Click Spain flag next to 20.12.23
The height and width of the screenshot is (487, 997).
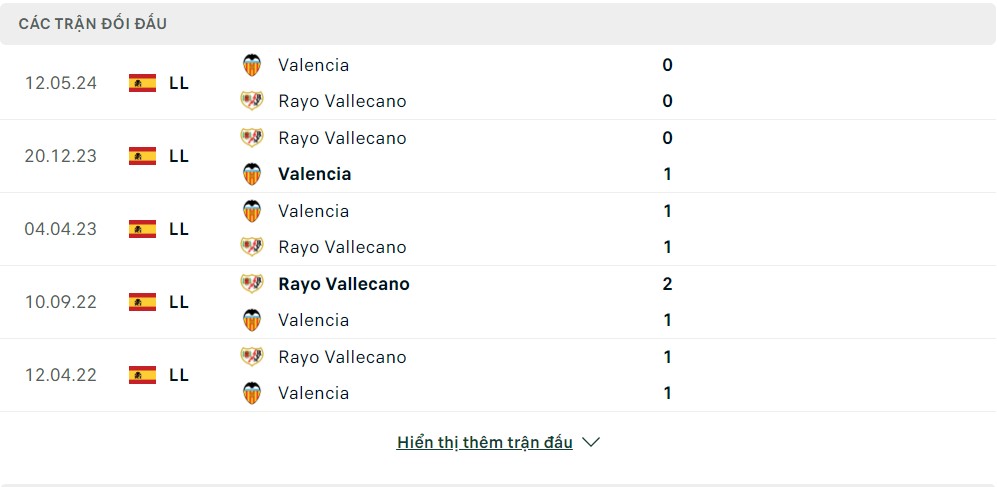[x=142, y=156]
